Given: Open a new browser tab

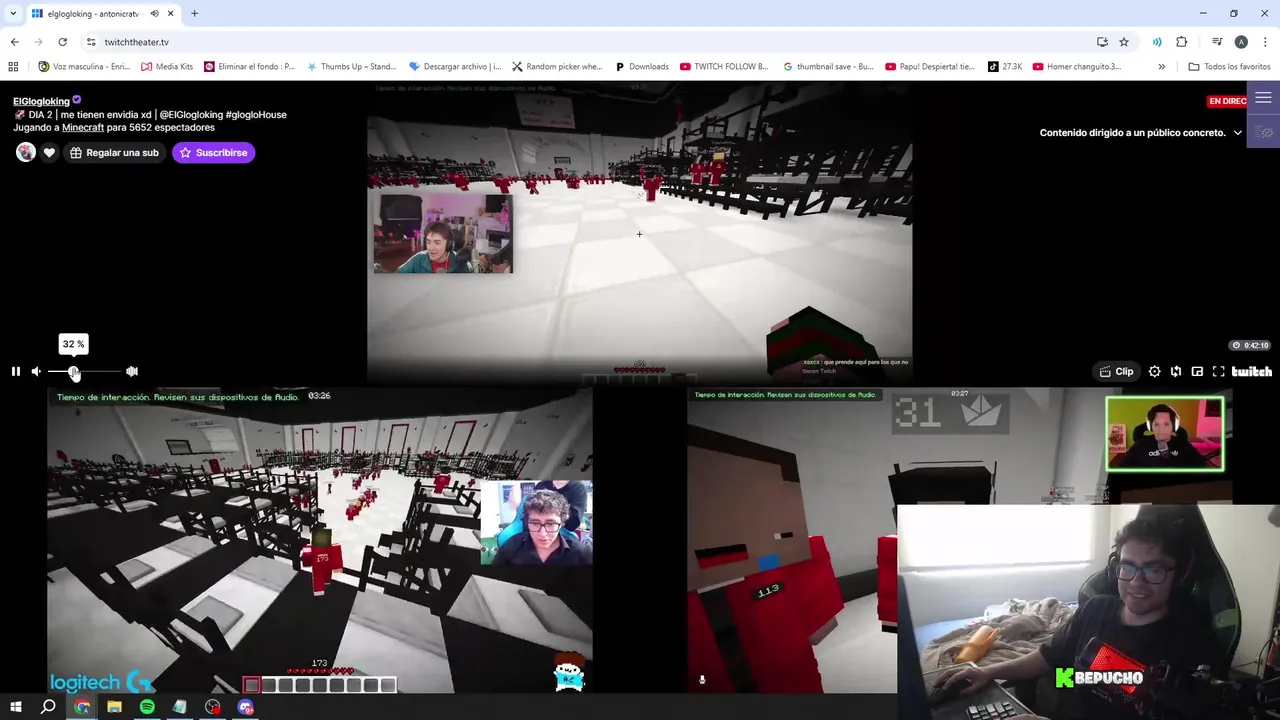Looking at the screenshot, I should click(194, 14).
